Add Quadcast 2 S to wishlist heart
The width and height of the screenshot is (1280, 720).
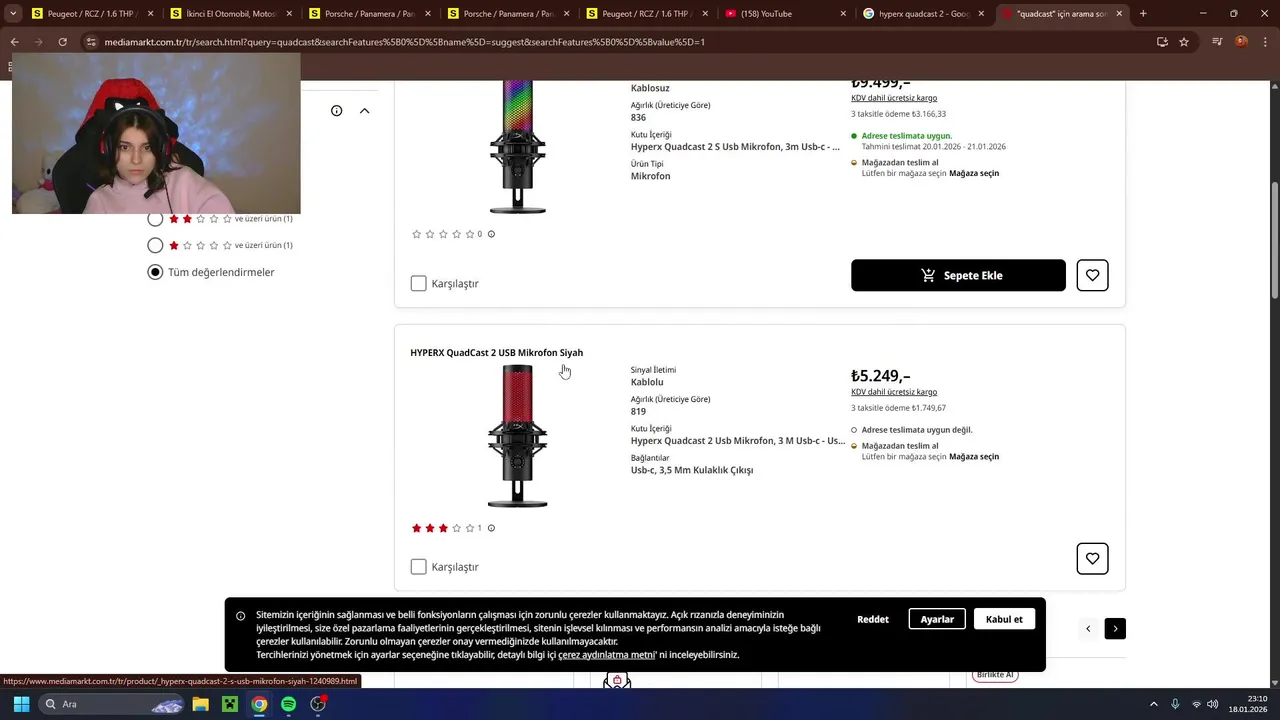tap(1092, 275)
